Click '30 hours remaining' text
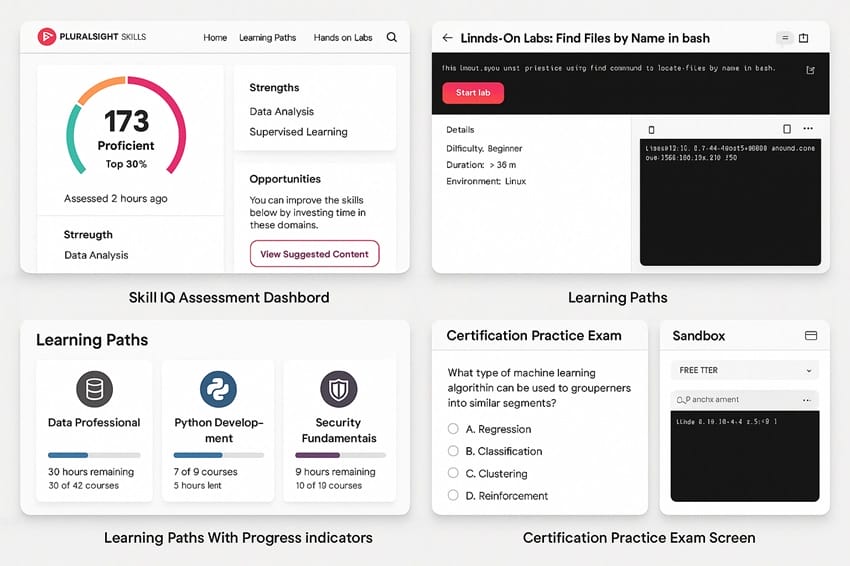 click(x=91, y=472)
